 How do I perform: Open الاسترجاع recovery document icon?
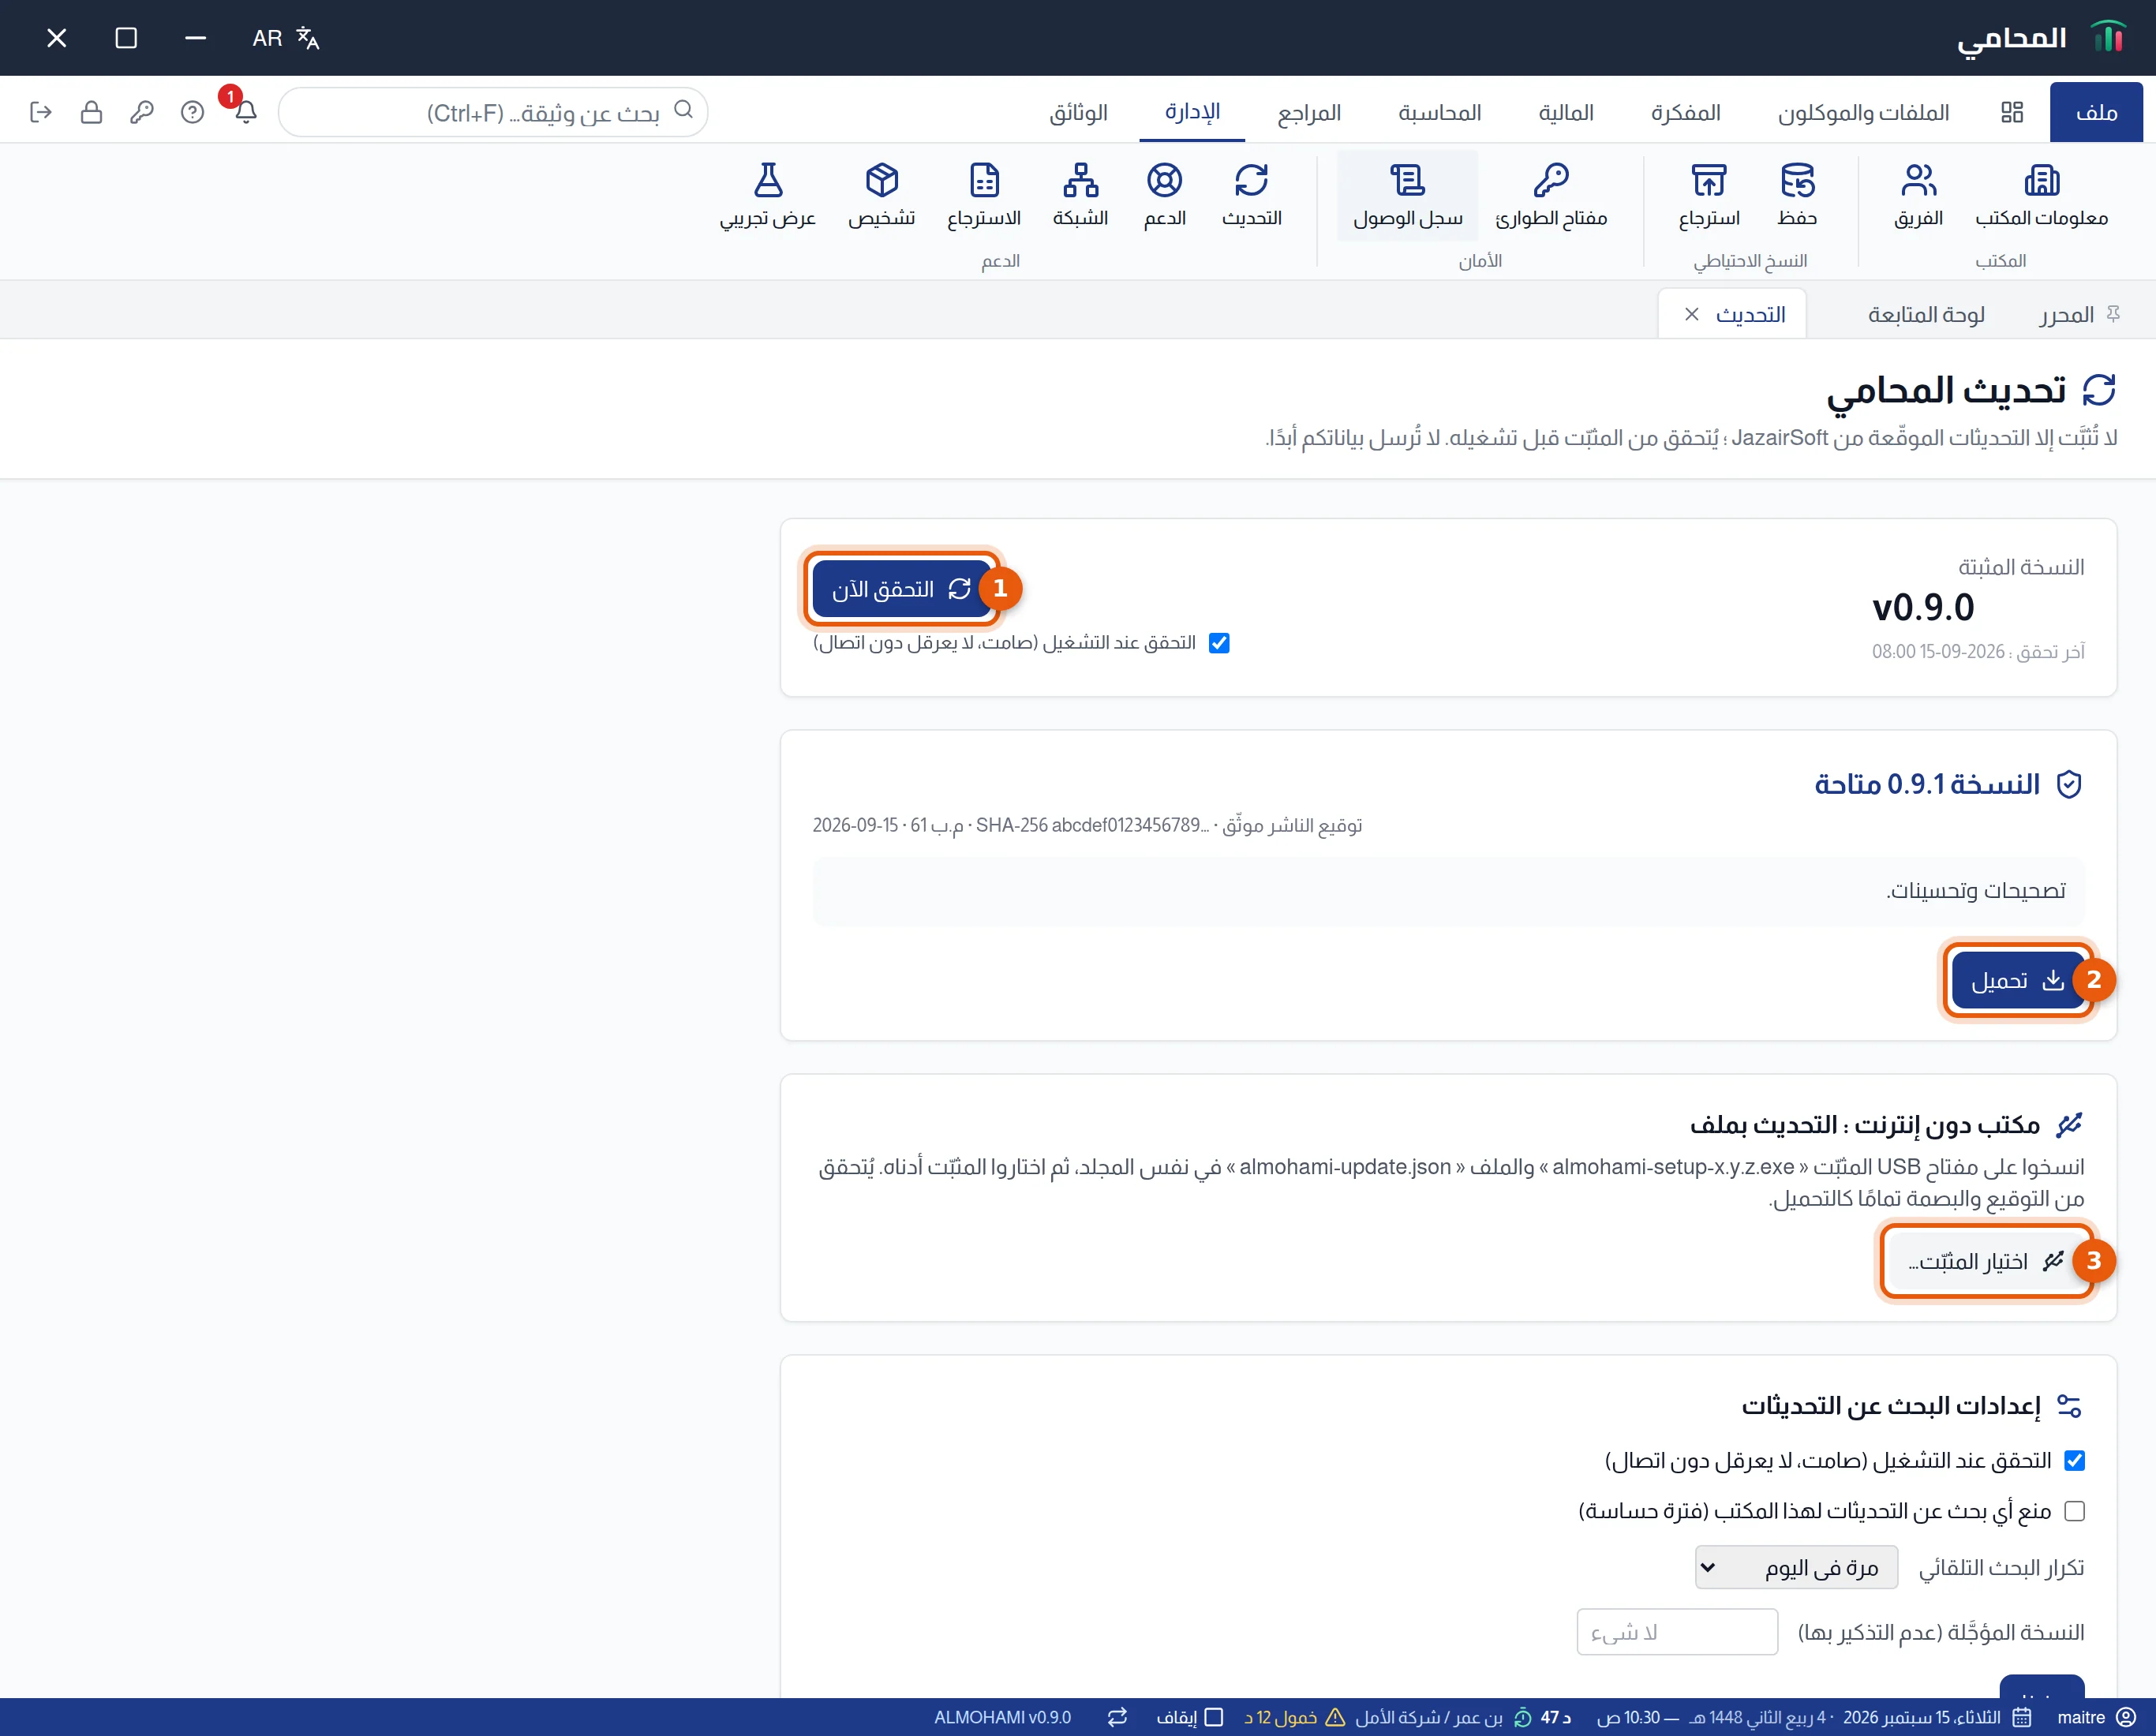[984, 195]
